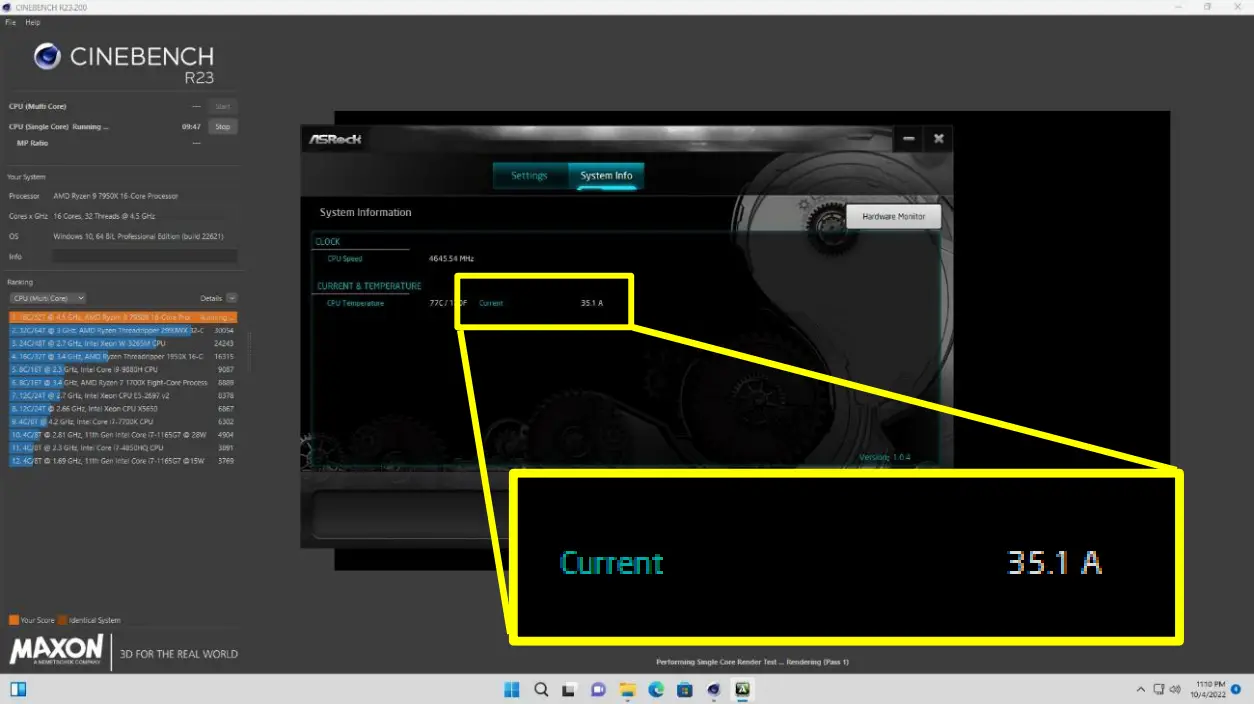Stop the running CPU Single Core test
This screenshot has height=704, width=1254.
(x=222, y=126)
